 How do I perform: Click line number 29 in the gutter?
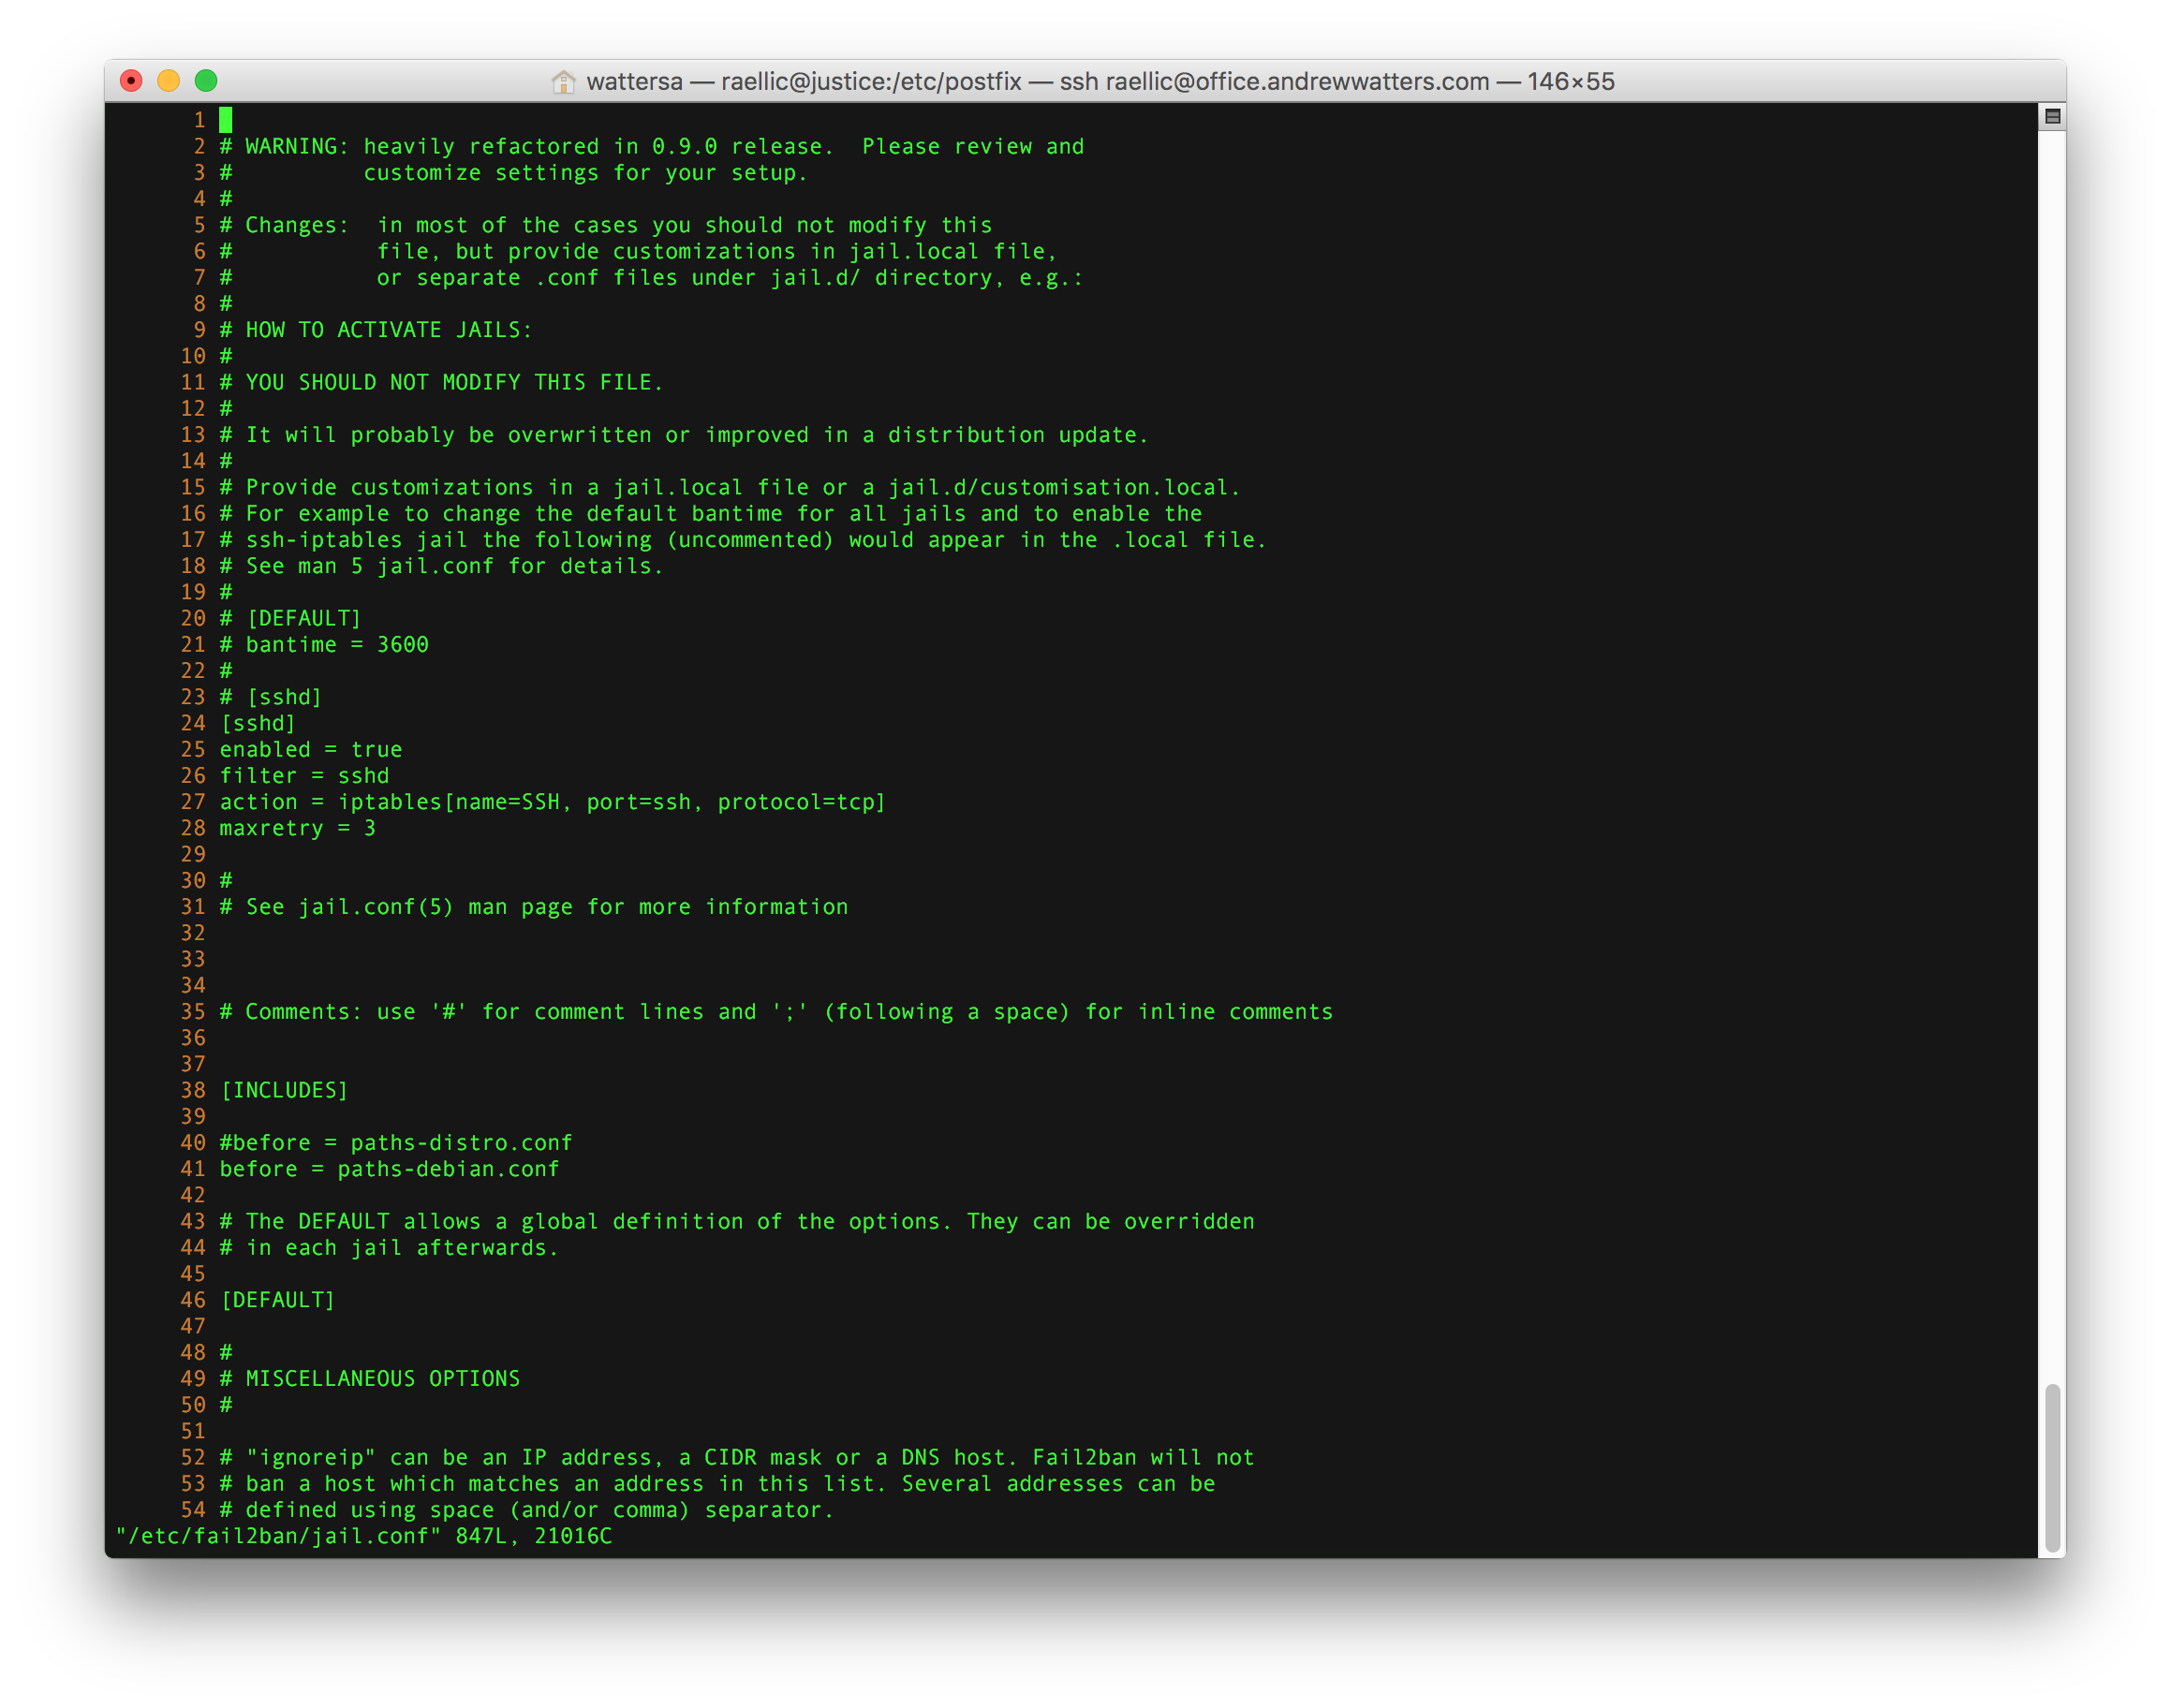(x=193, y=855)
